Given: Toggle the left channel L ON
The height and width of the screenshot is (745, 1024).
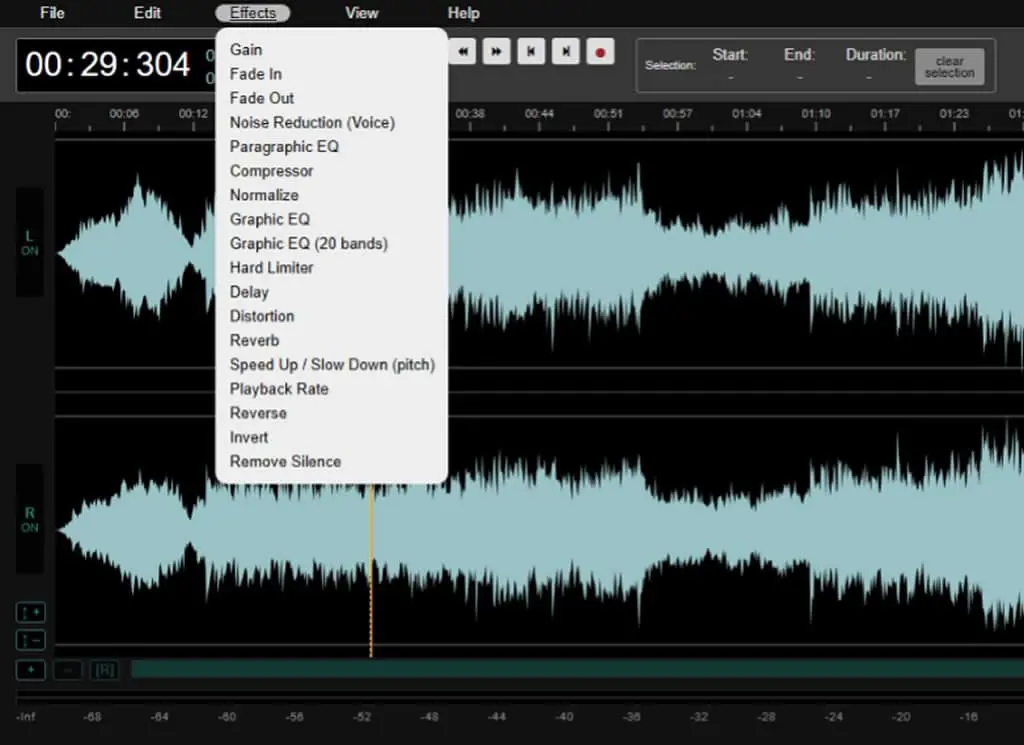Looking at the screenshot, I should [29, 242].
